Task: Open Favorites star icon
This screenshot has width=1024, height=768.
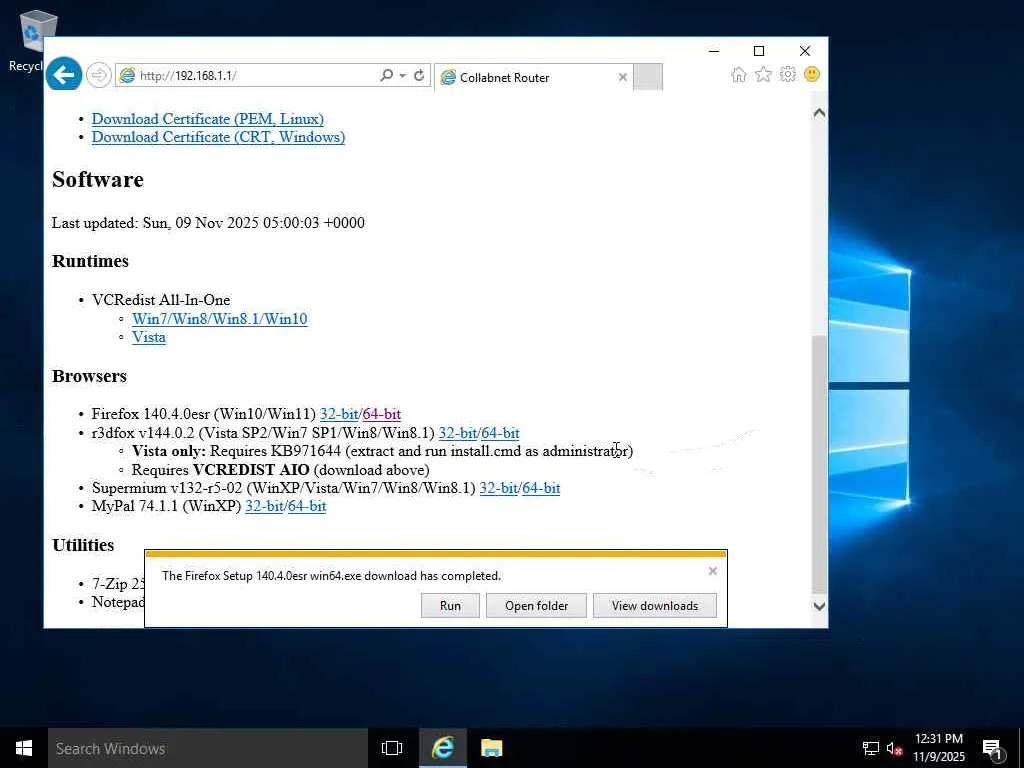Action: pyautogui.click(x=763, y=74)
